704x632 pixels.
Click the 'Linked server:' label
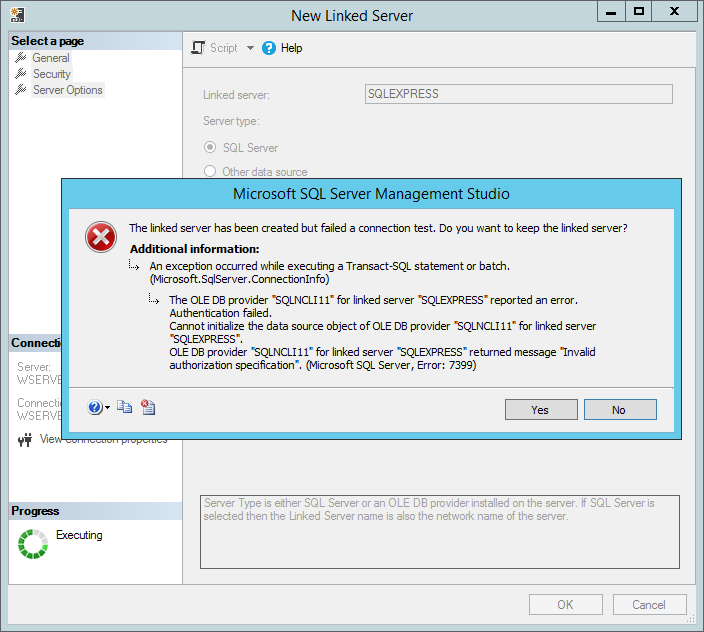(236, 95)
